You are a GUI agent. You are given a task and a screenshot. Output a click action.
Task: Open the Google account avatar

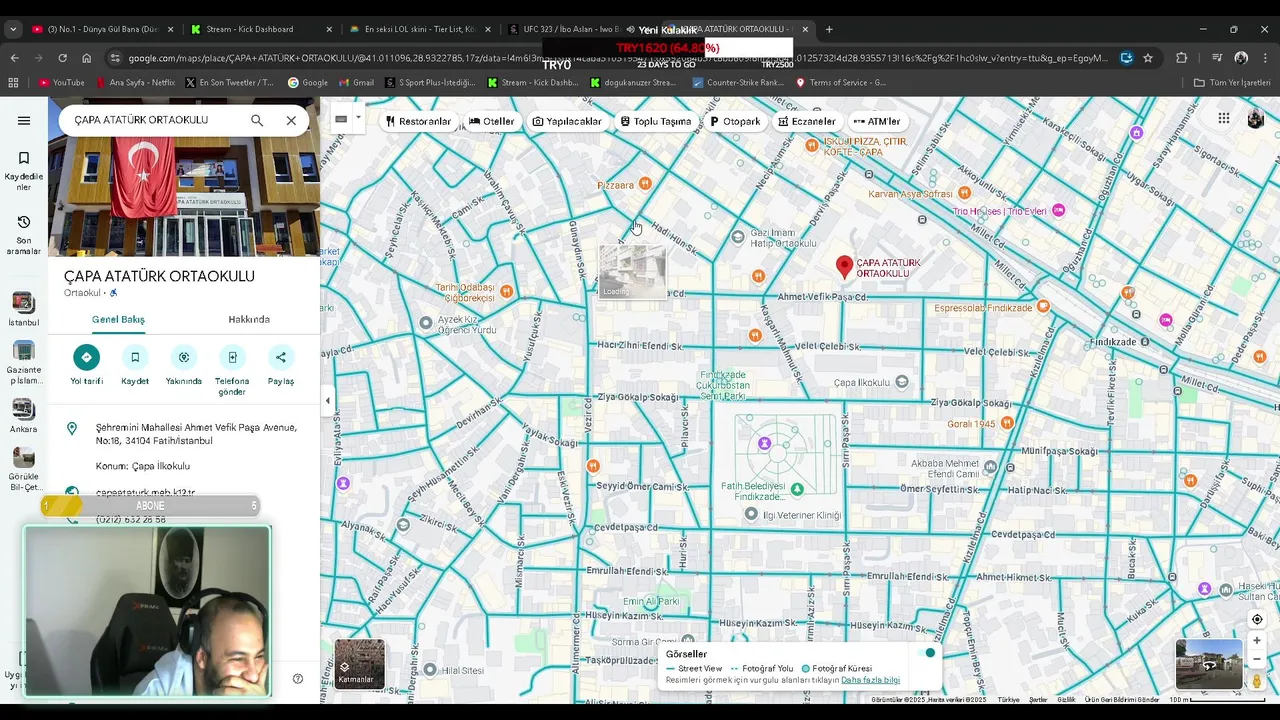[x=1256, y=119]
